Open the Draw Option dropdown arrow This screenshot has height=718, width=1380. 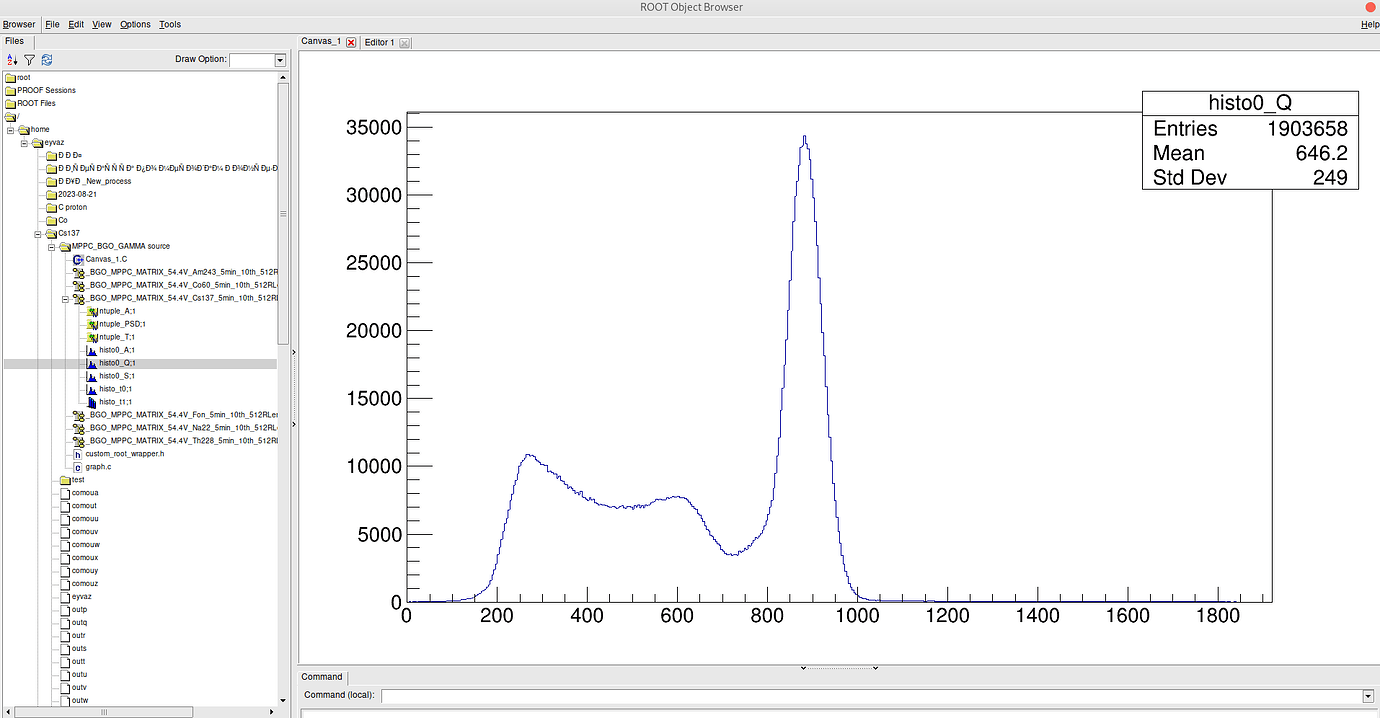(280, 60)
